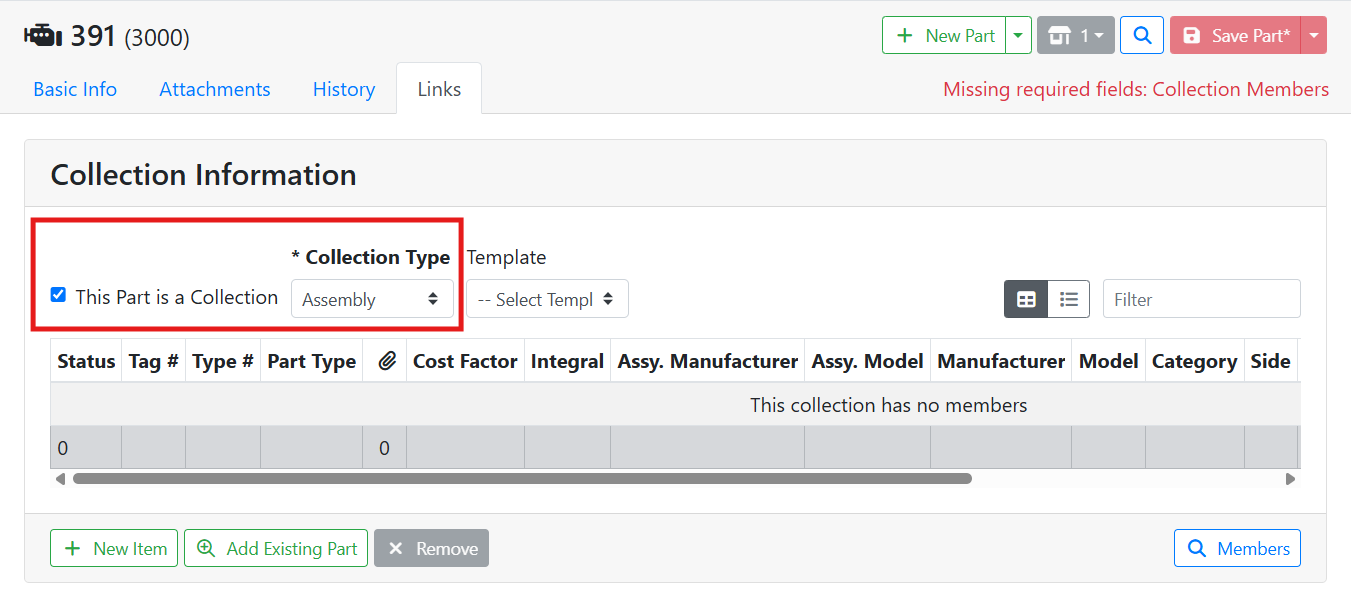Click Add Existing Part button
This screenshot has height=590, width=1351.
[276, 548]
